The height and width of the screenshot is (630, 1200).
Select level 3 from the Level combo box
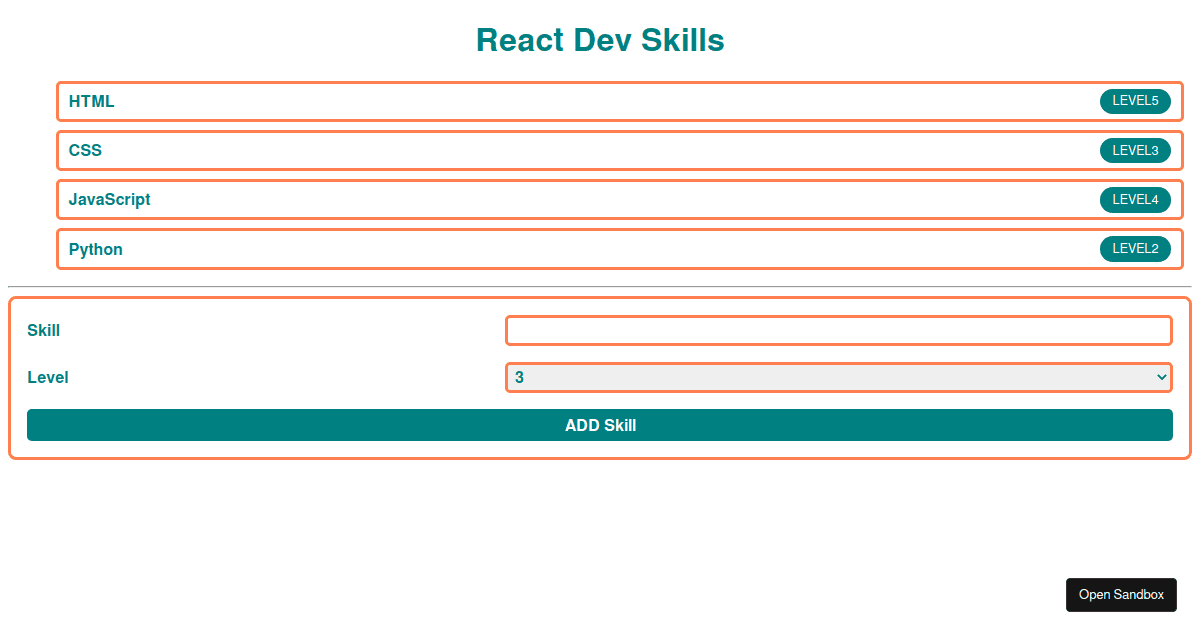(x=838, y=377)
